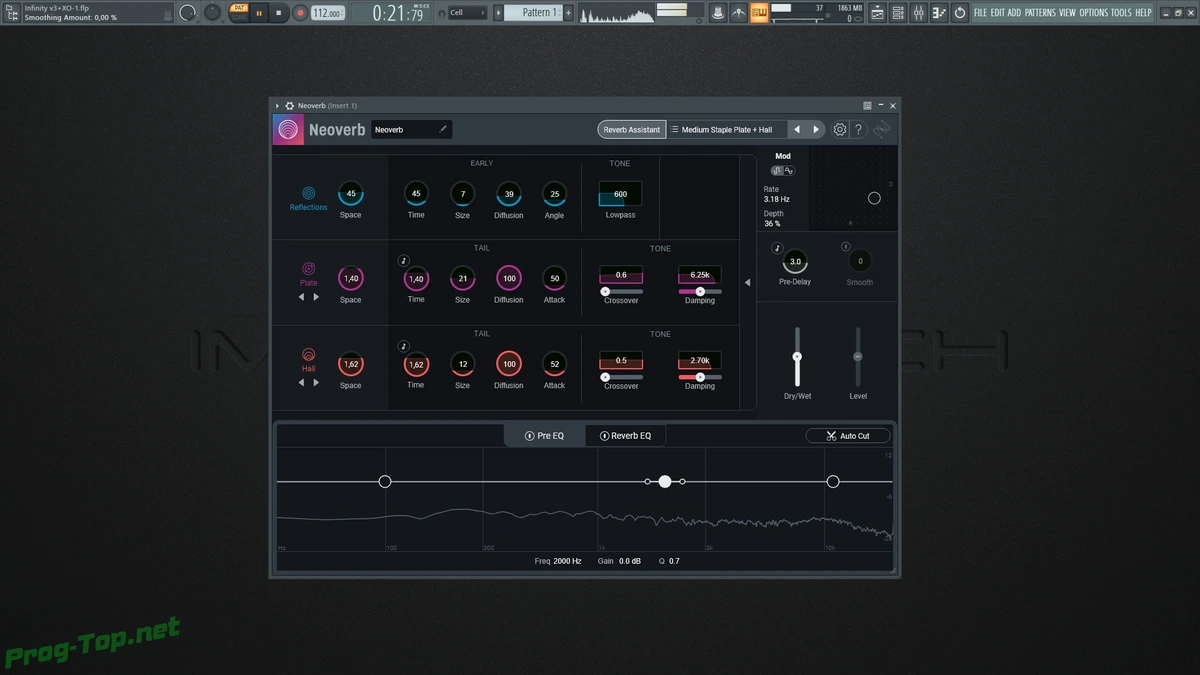Expand the Neoverb window menu arrow
The image size is (1200, 675).
(277, 105)
